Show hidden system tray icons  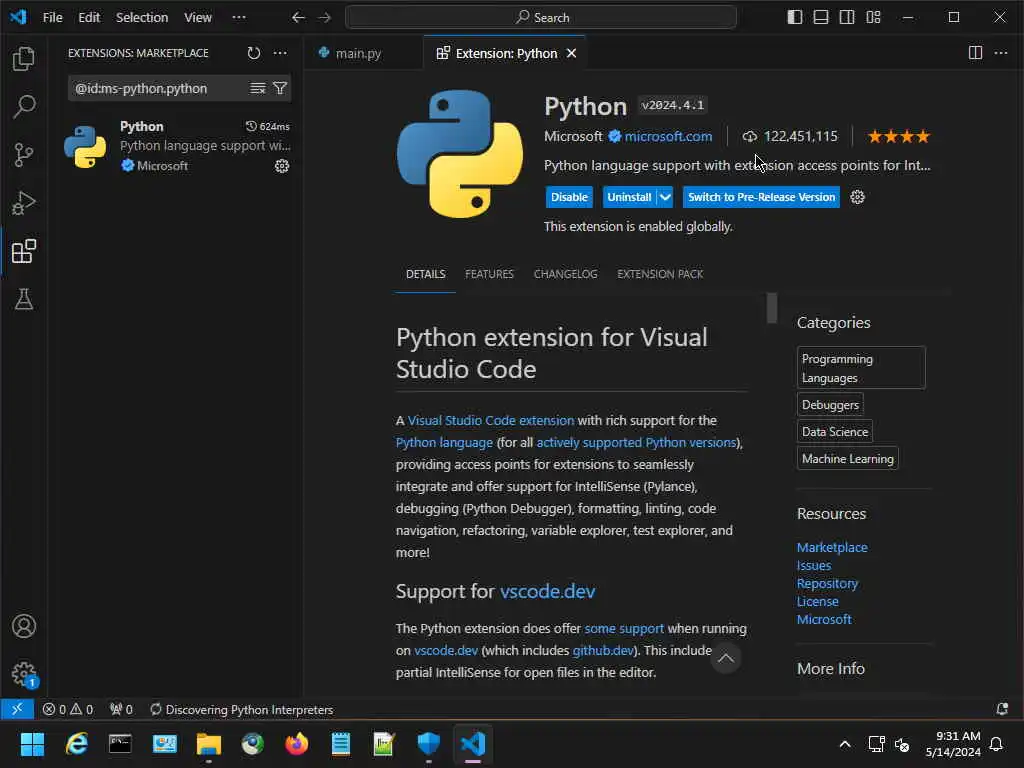pos(844,744)
